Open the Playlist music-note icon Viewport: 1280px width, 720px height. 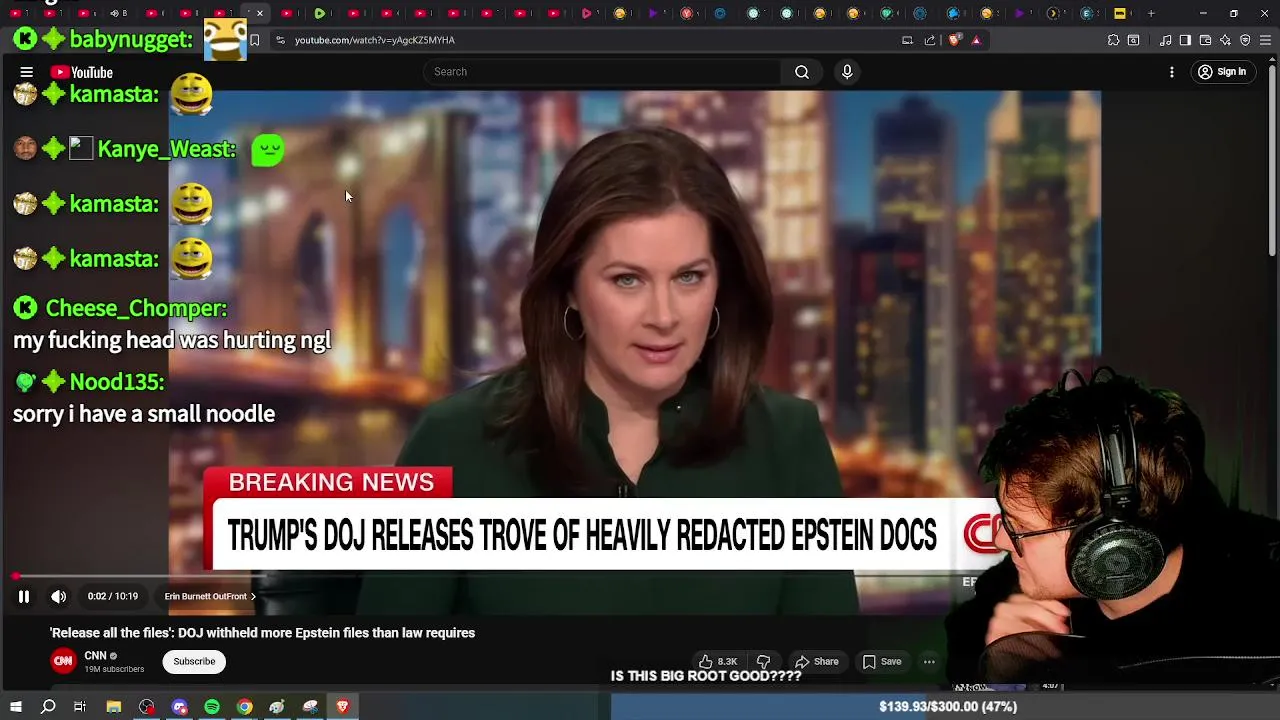[x=1165, y=40]
